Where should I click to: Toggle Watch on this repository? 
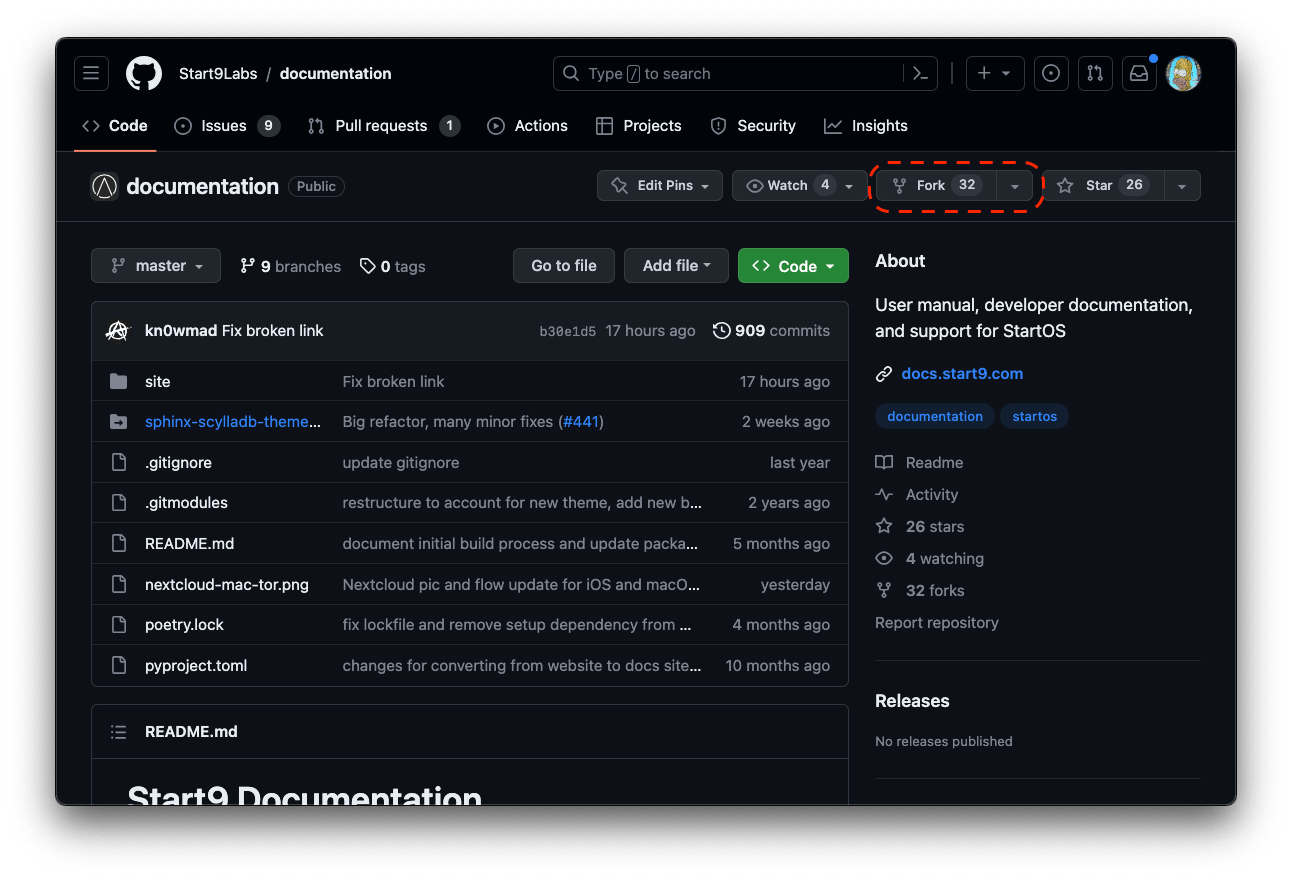[786, 186]
